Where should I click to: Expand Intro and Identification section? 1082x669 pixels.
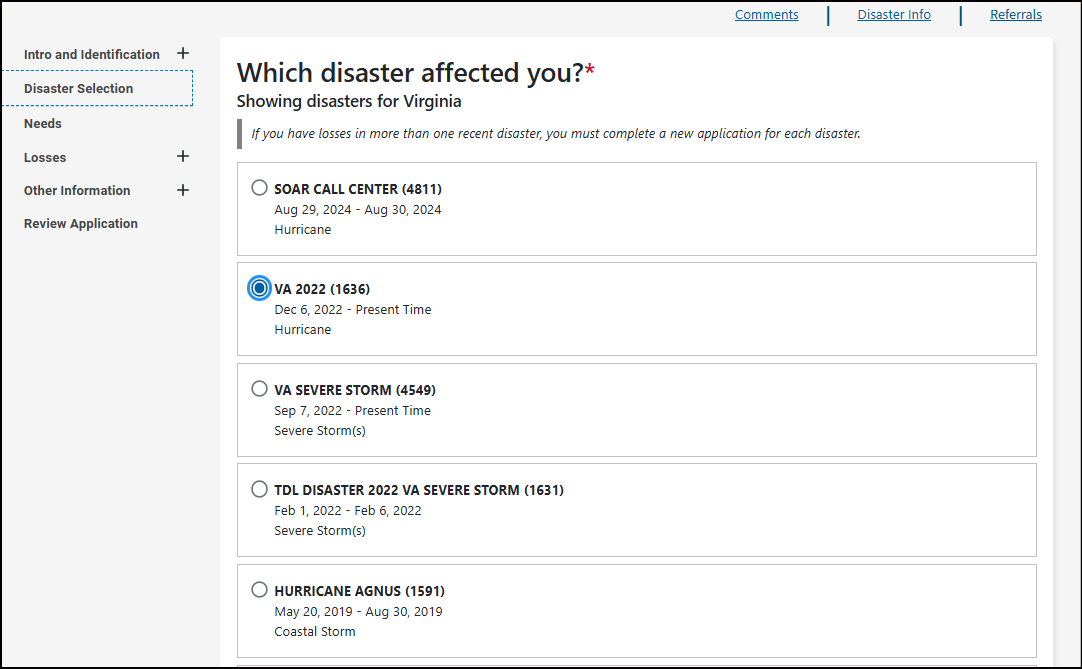click(183, 53)
